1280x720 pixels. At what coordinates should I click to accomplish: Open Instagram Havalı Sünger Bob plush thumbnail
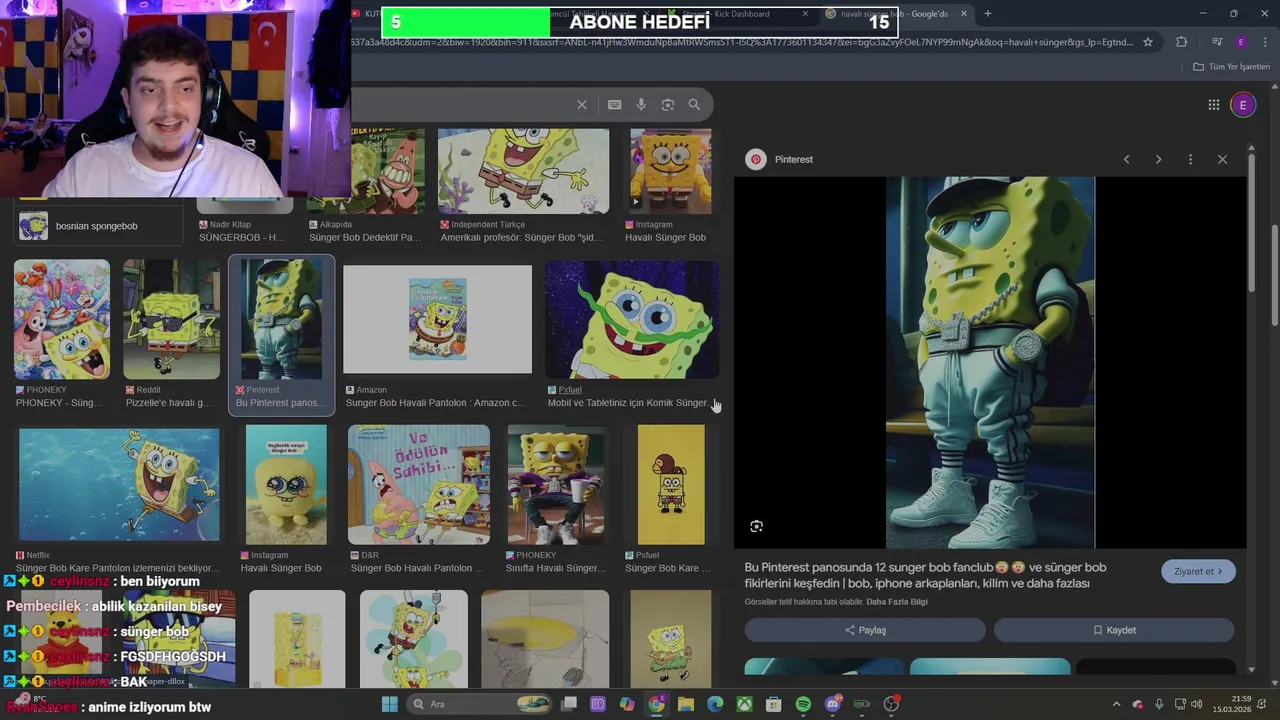coord(286,484)
